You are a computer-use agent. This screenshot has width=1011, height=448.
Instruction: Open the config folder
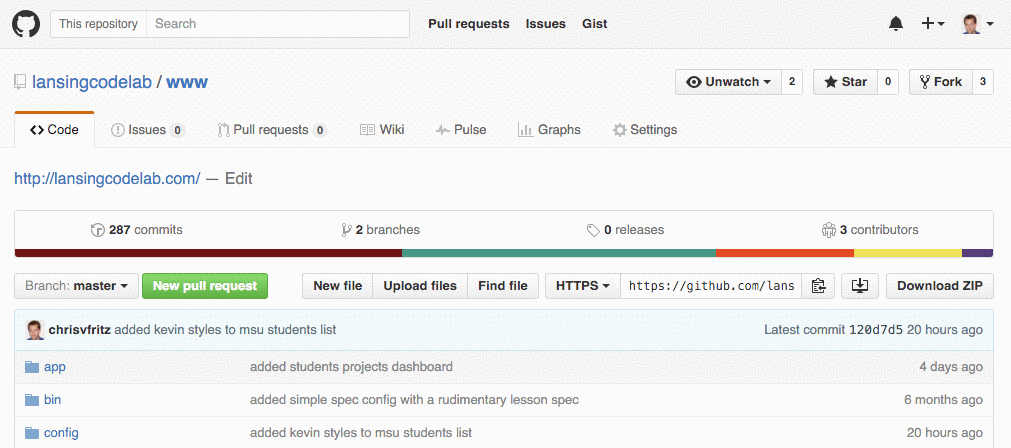61,433
